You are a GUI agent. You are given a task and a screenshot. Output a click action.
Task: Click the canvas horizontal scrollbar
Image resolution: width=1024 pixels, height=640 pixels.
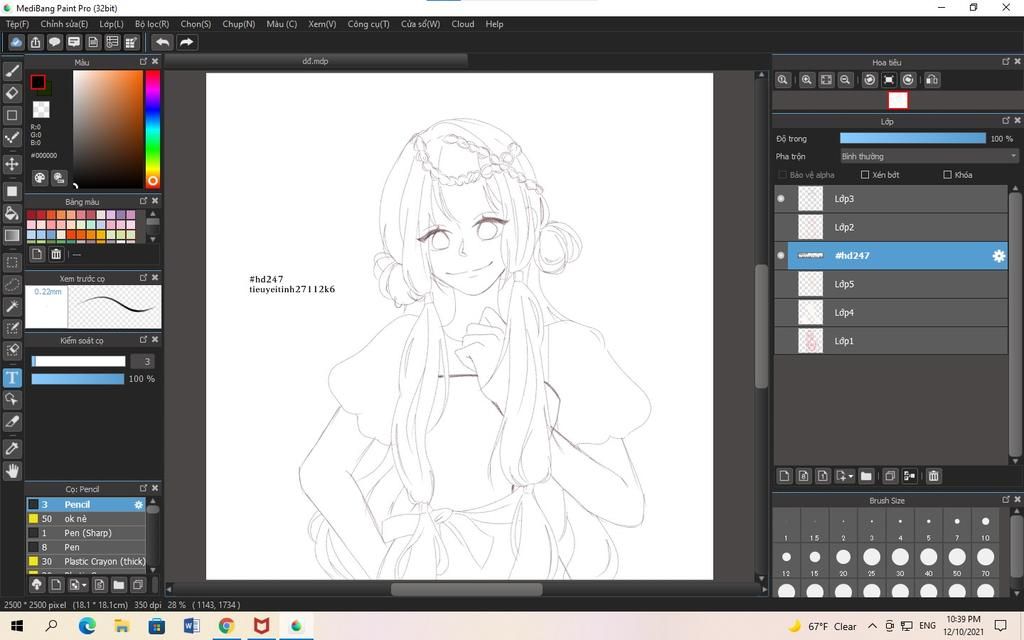point(466,589)
